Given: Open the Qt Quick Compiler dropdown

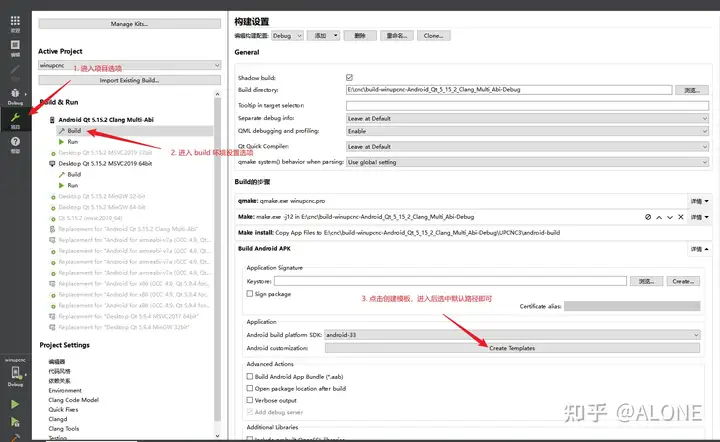Looking at the screenshot, I should 527,147.
